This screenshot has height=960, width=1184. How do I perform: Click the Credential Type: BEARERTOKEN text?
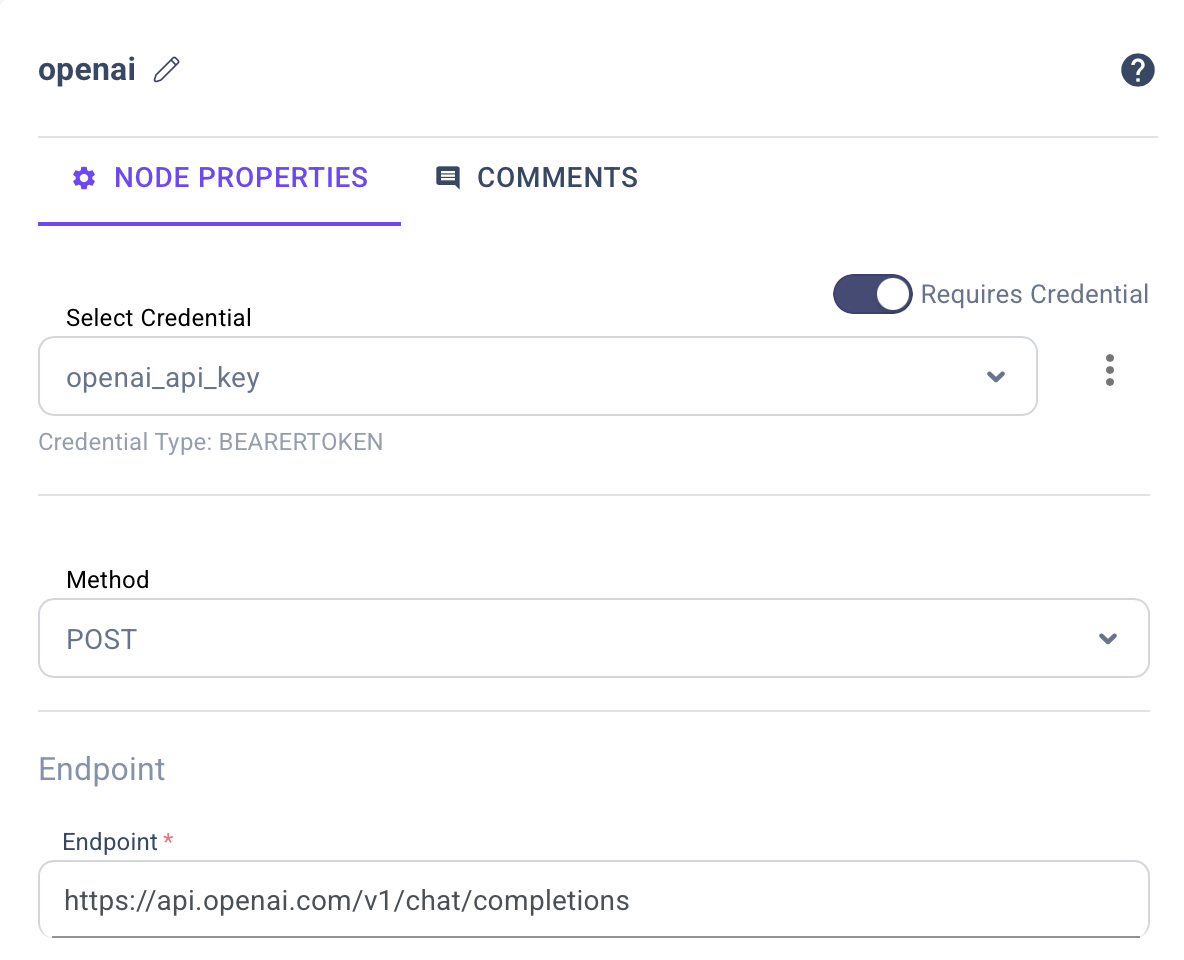(x=211, y=442)
